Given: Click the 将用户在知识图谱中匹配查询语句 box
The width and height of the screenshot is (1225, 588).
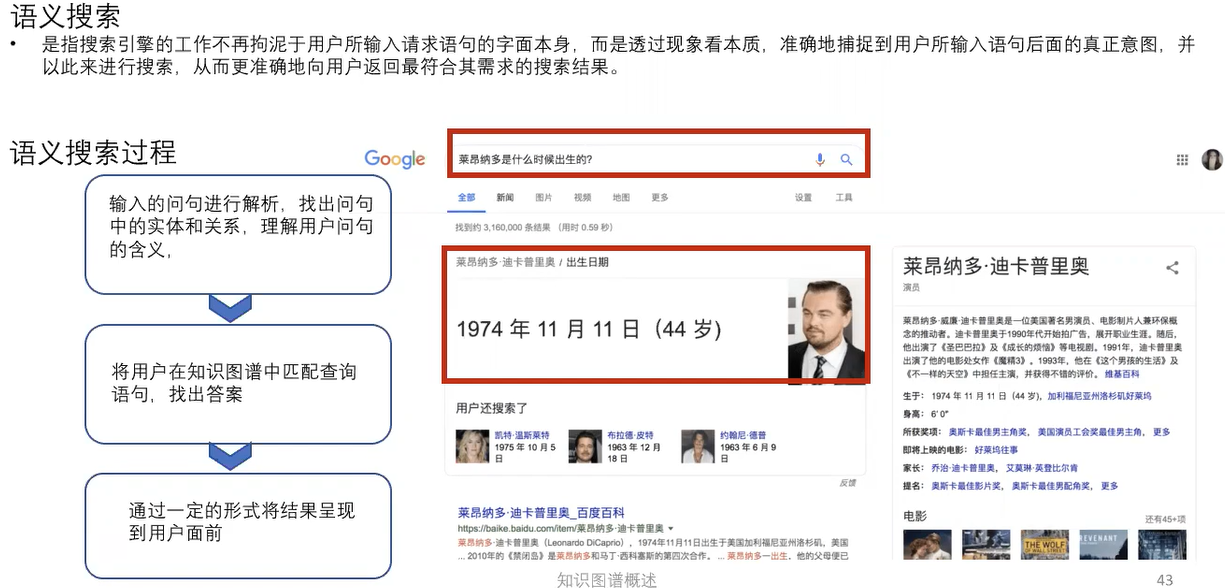Looking at the screenshot, I should point(237,385).
